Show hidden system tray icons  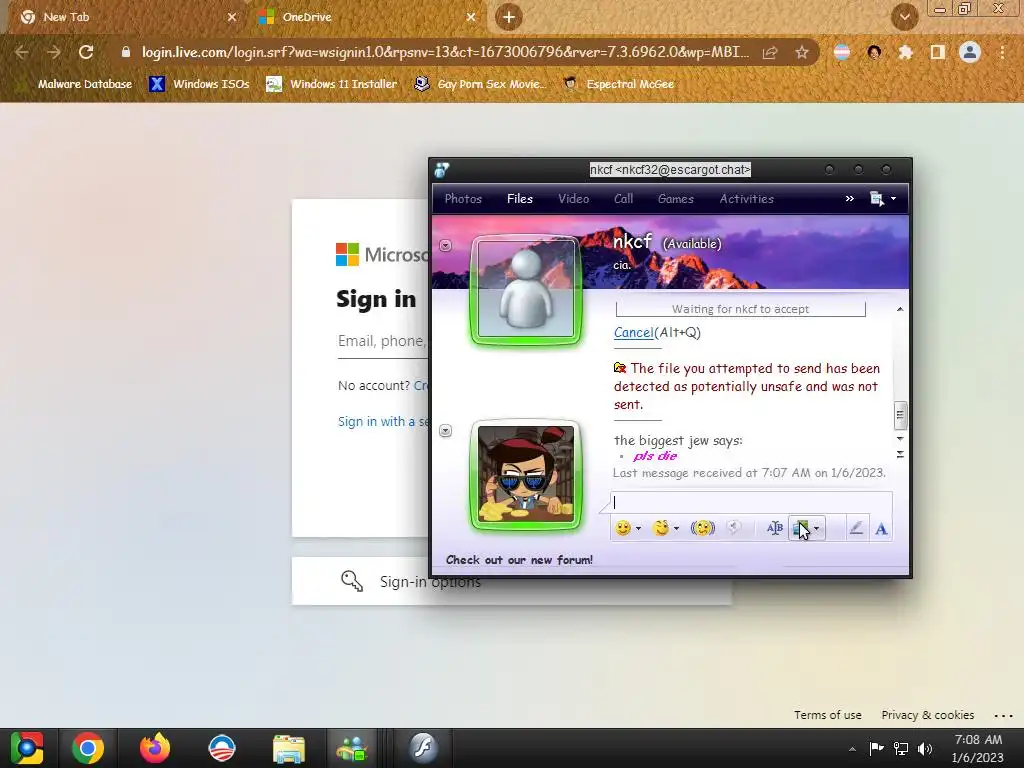tap(852, 749)
